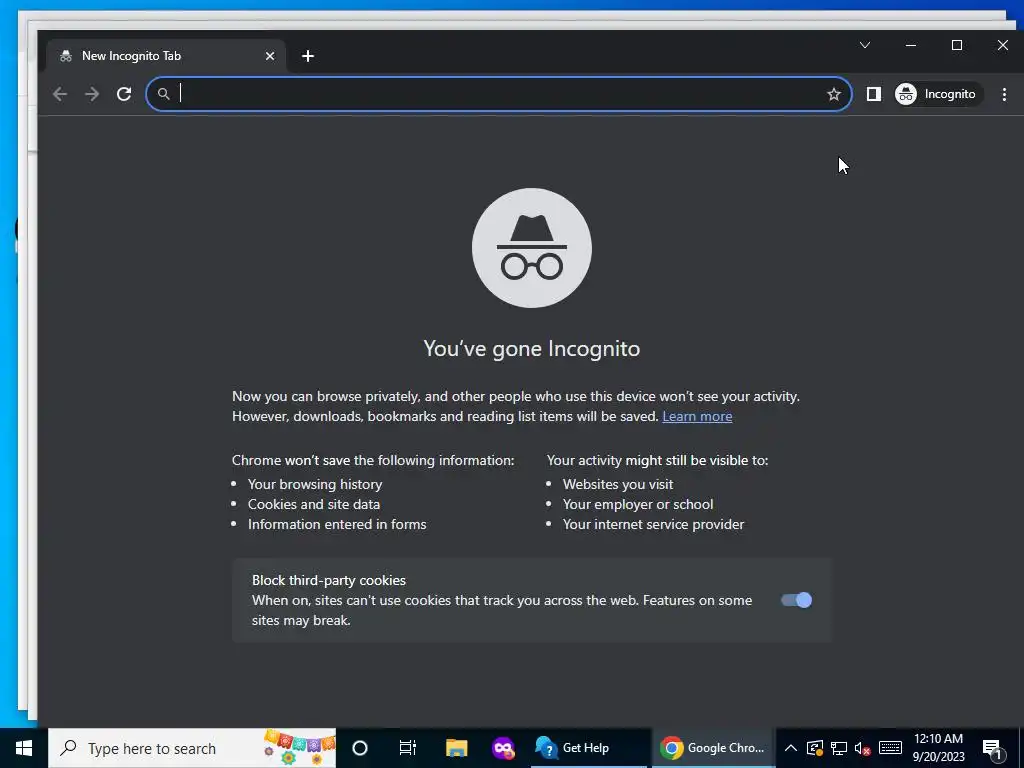Click the taskbar 'Type here to search' box

[x=192, y=748]
